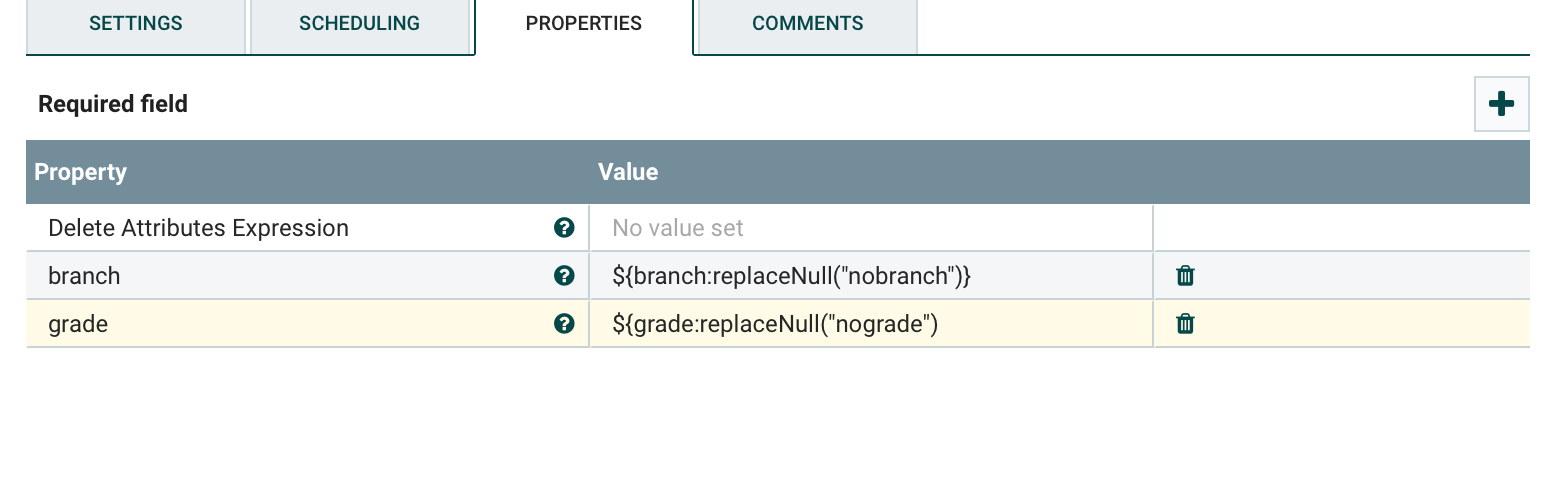The image size is (1554, 490).
Task: Click the help icon beside grade property
Action: coord(564,324)
